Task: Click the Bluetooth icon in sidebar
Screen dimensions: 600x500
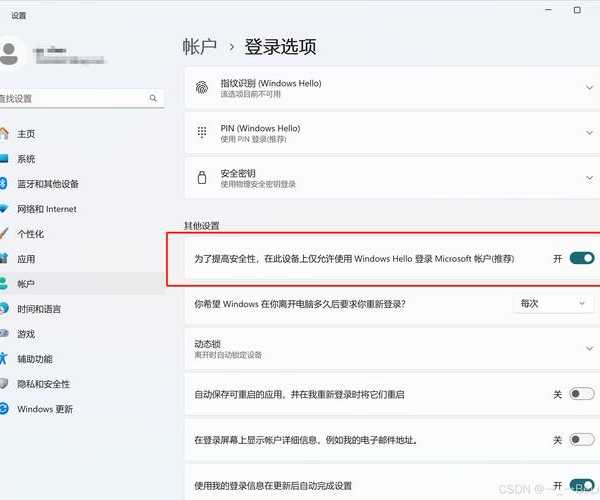Action: (x=4, y=184)
